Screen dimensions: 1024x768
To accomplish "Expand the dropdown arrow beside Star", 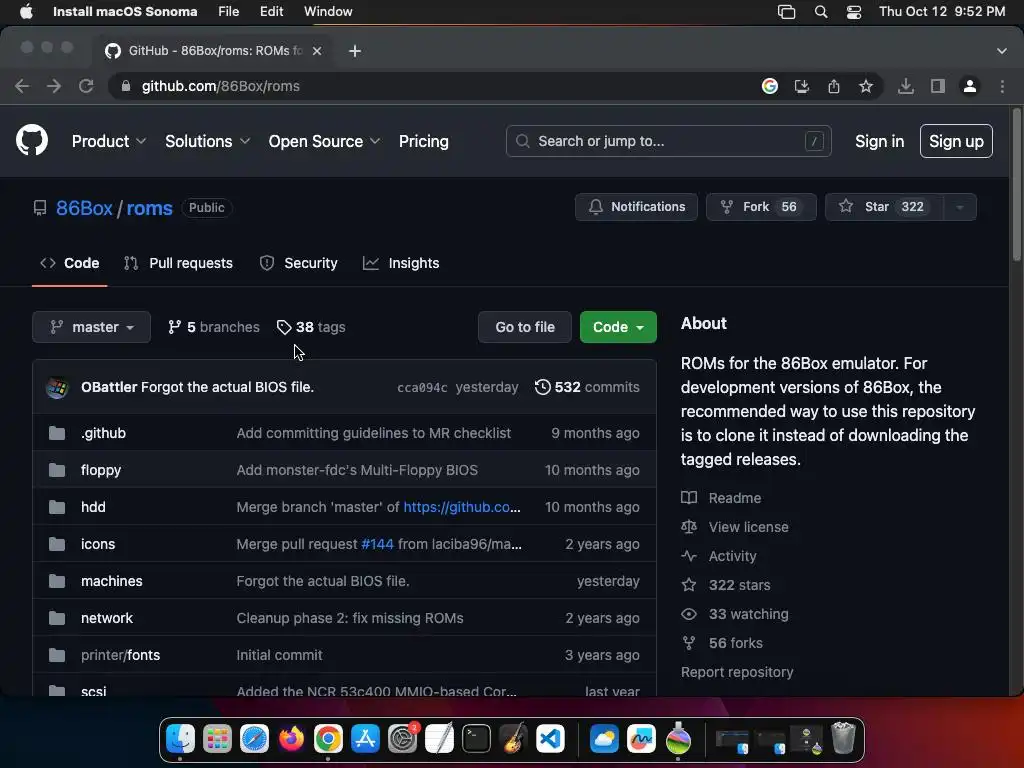I will [x=959, y=207].
